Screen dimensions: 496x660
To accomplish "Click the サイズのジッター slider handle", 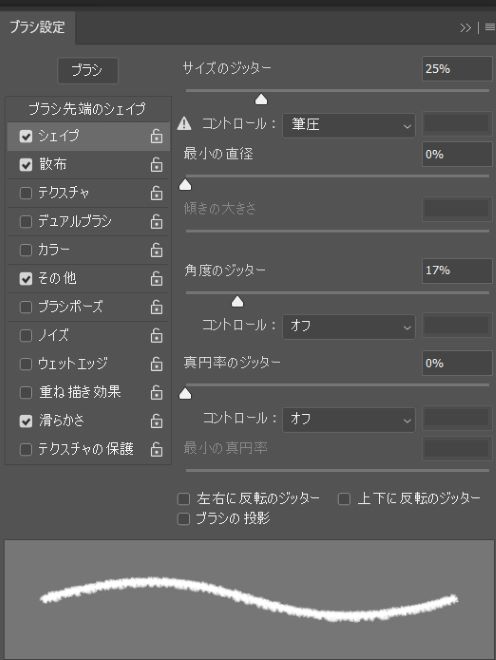I will pos(261,99).
